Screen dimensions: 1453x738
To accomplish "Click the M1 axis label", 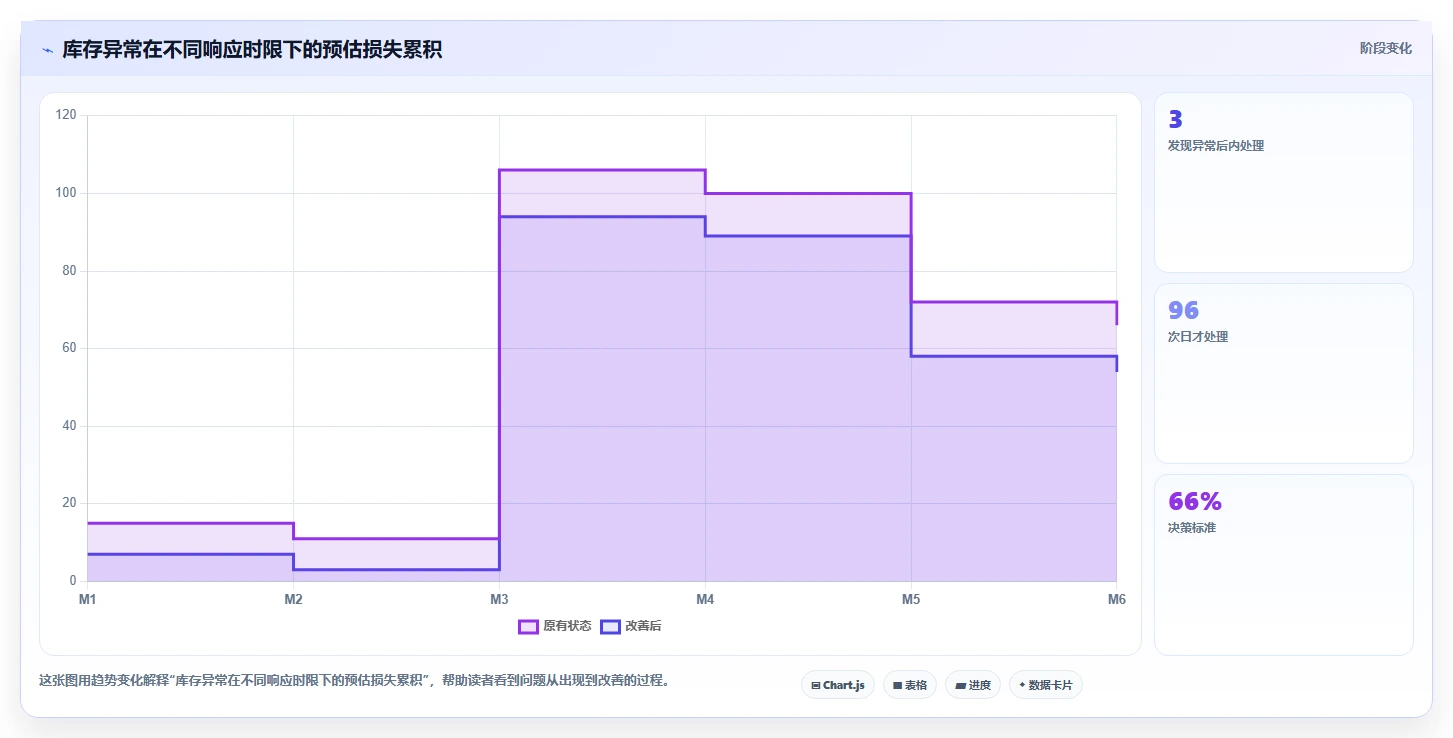I will point(87,600).
